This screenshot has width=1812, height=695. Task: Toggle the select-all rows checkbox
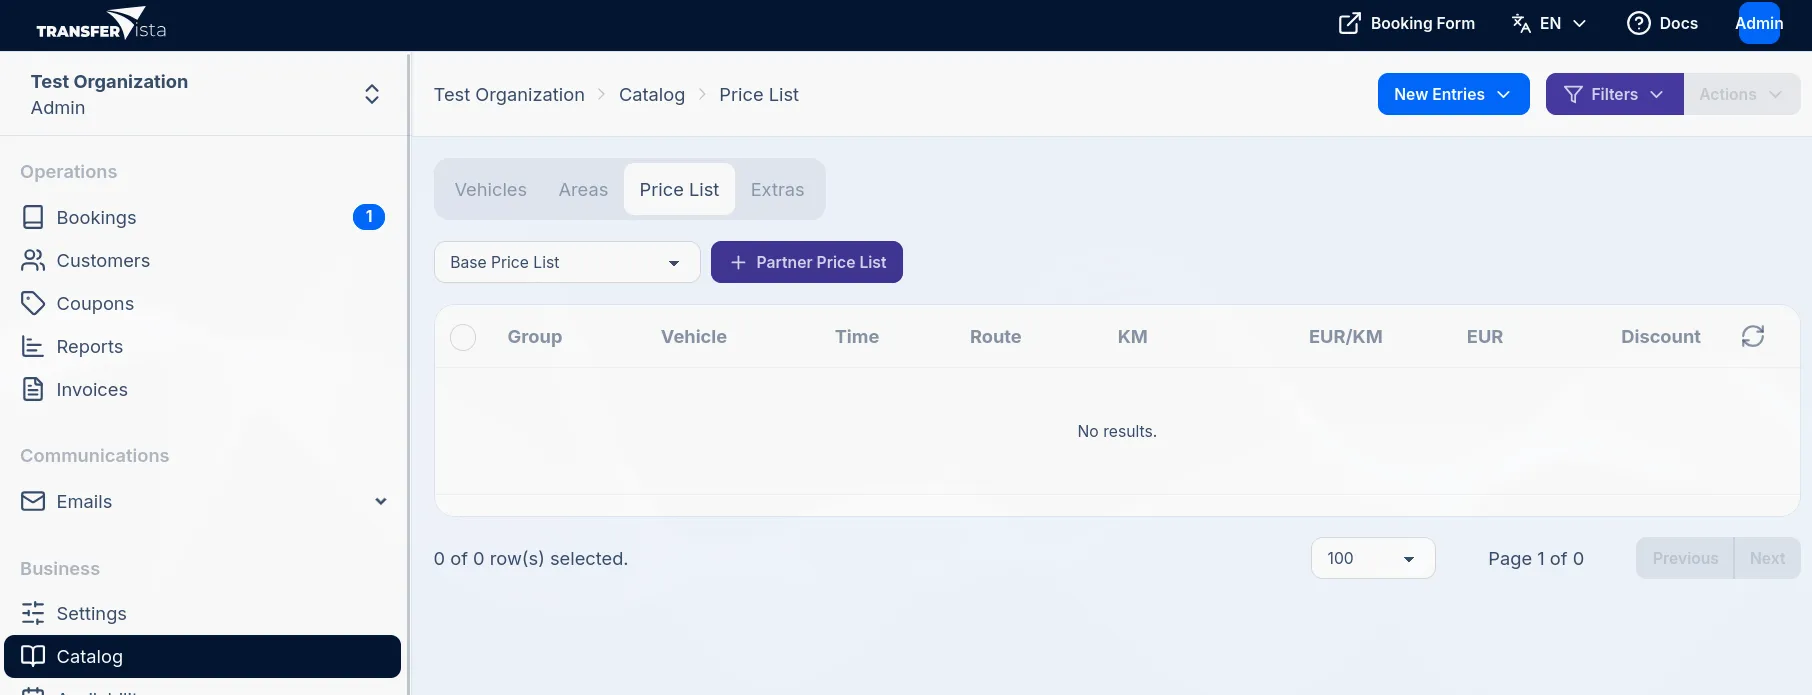(463, 337)
